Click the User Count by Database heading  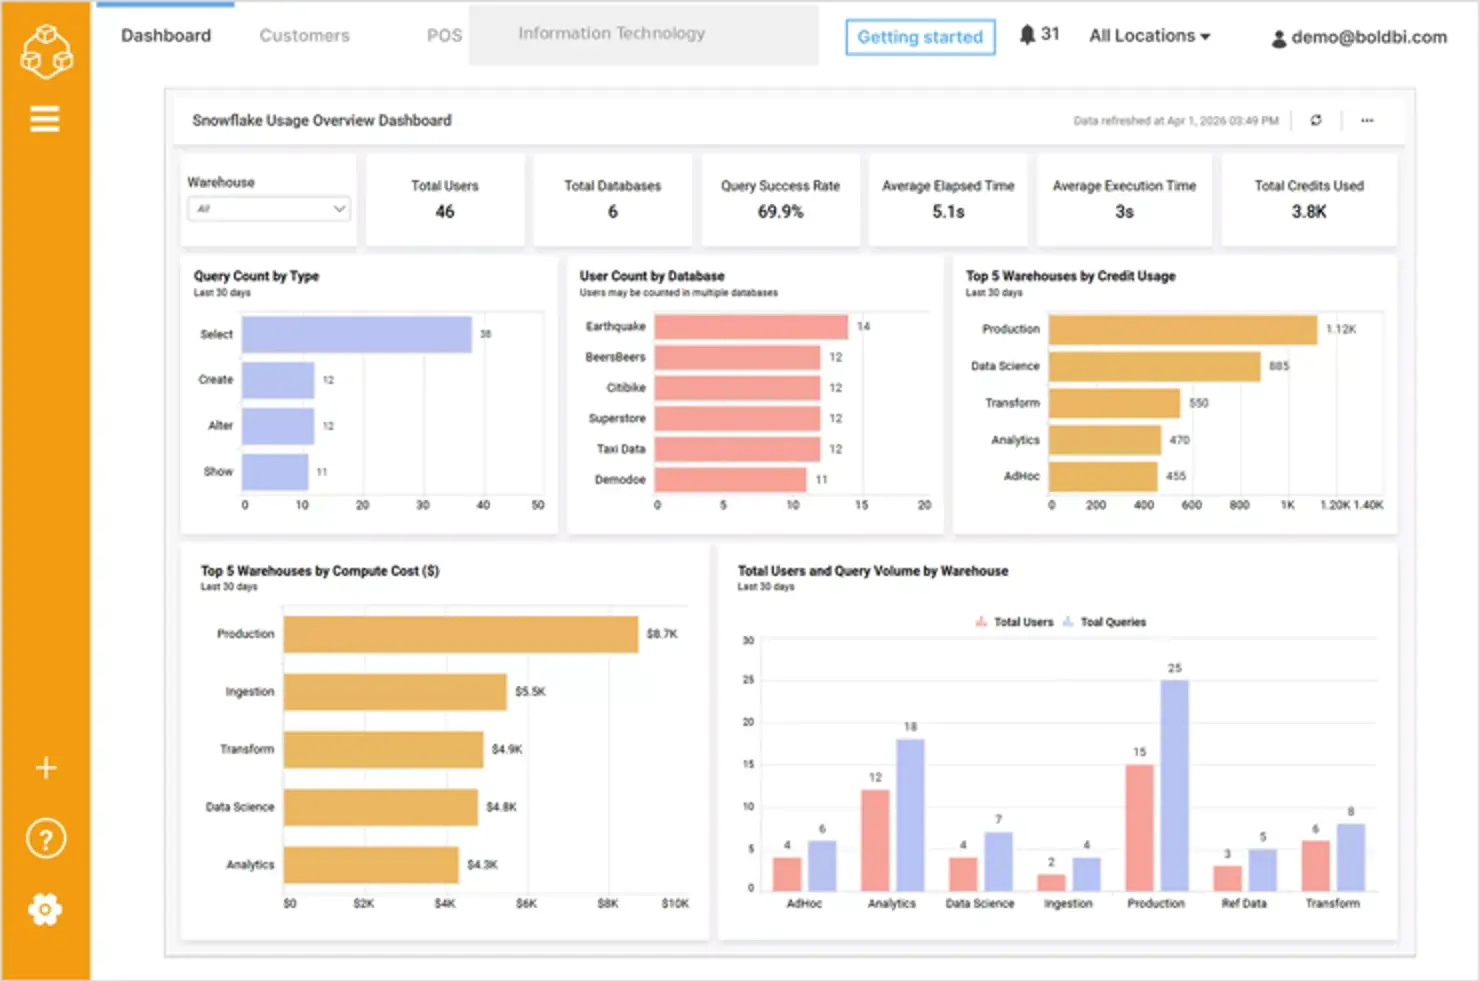pyautogui.click(x=652, y=276)
